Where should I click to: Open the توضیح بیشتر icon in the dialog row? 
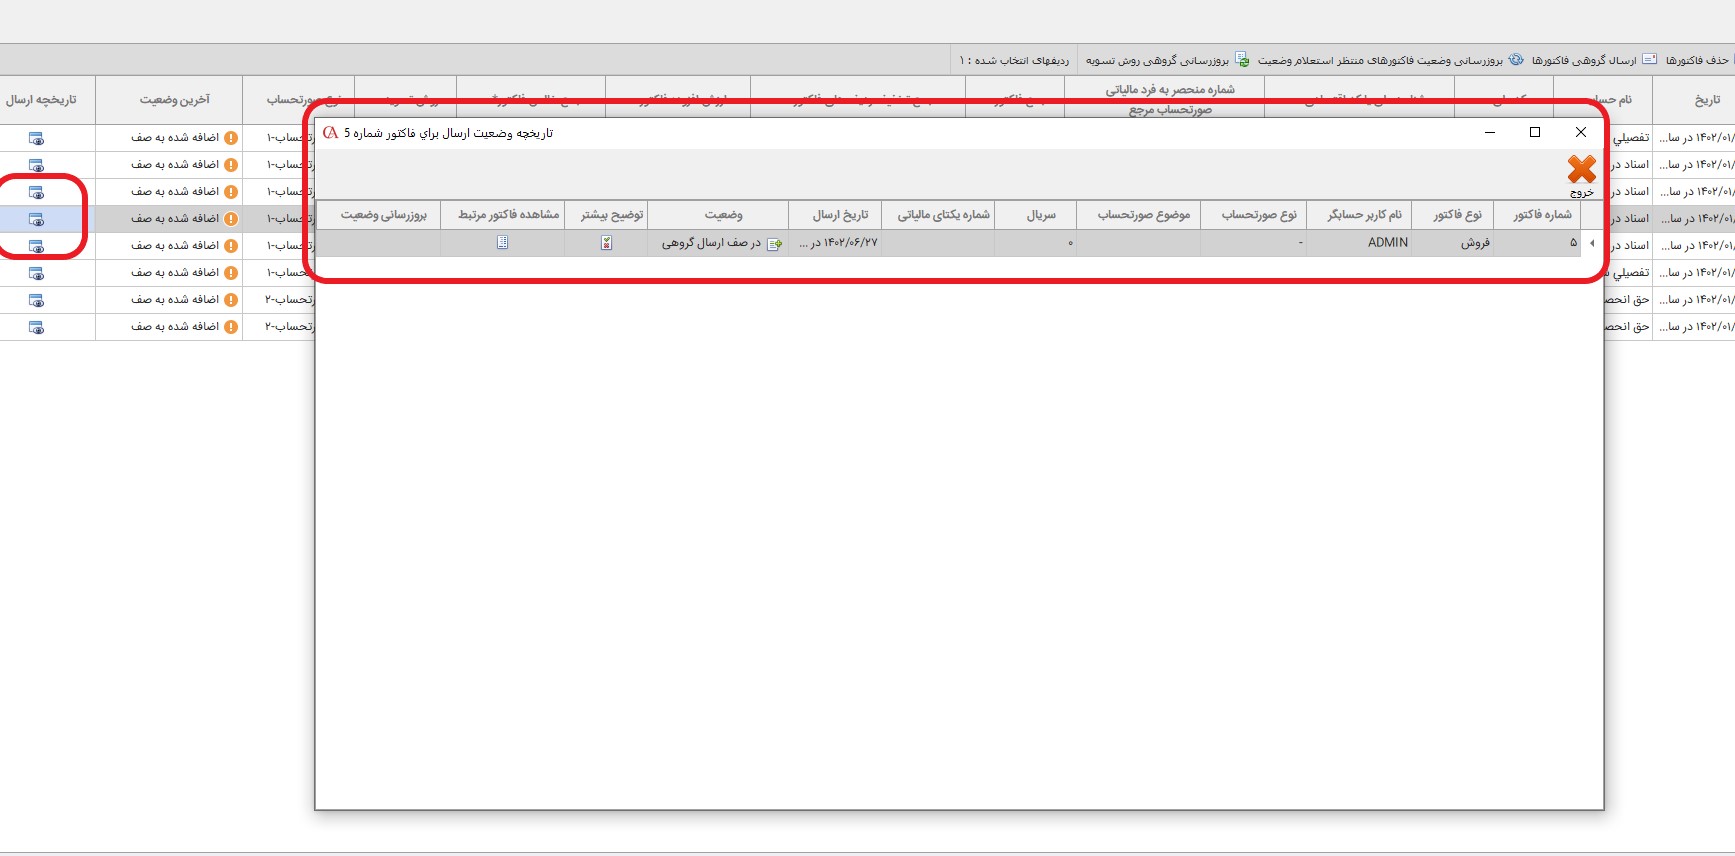point(606,243)
